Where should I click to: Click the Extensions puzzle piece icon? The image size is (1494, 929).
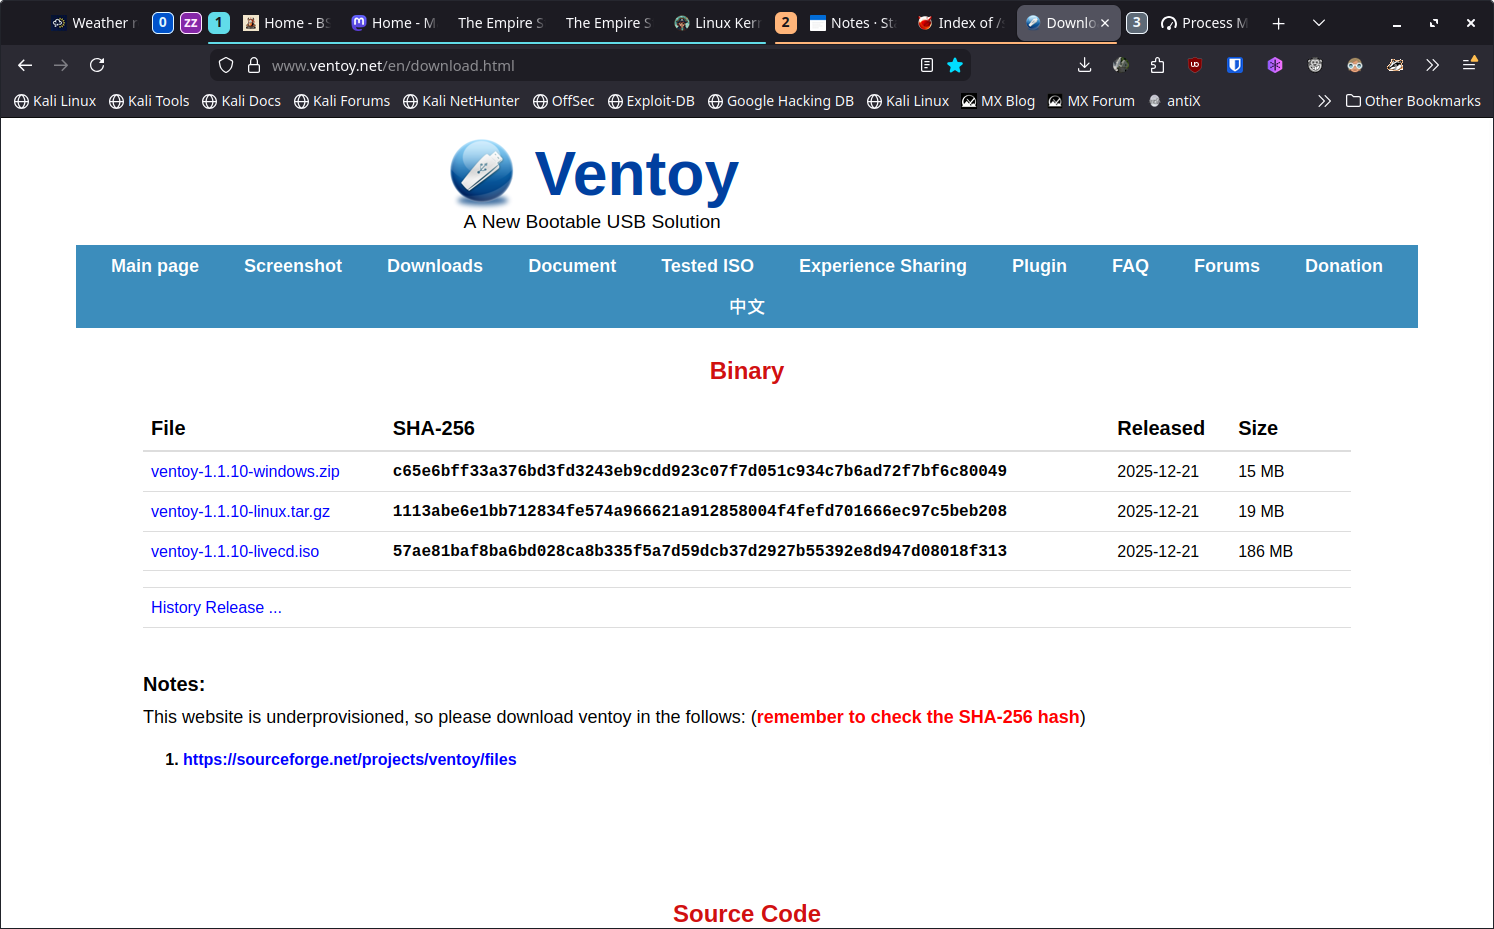click(x=1157, y=65)
